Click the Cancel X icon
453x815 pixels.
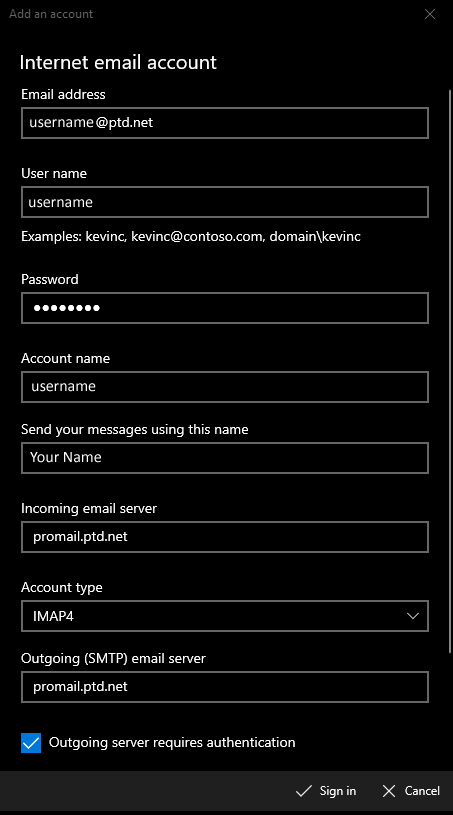[x=389, y=791]
